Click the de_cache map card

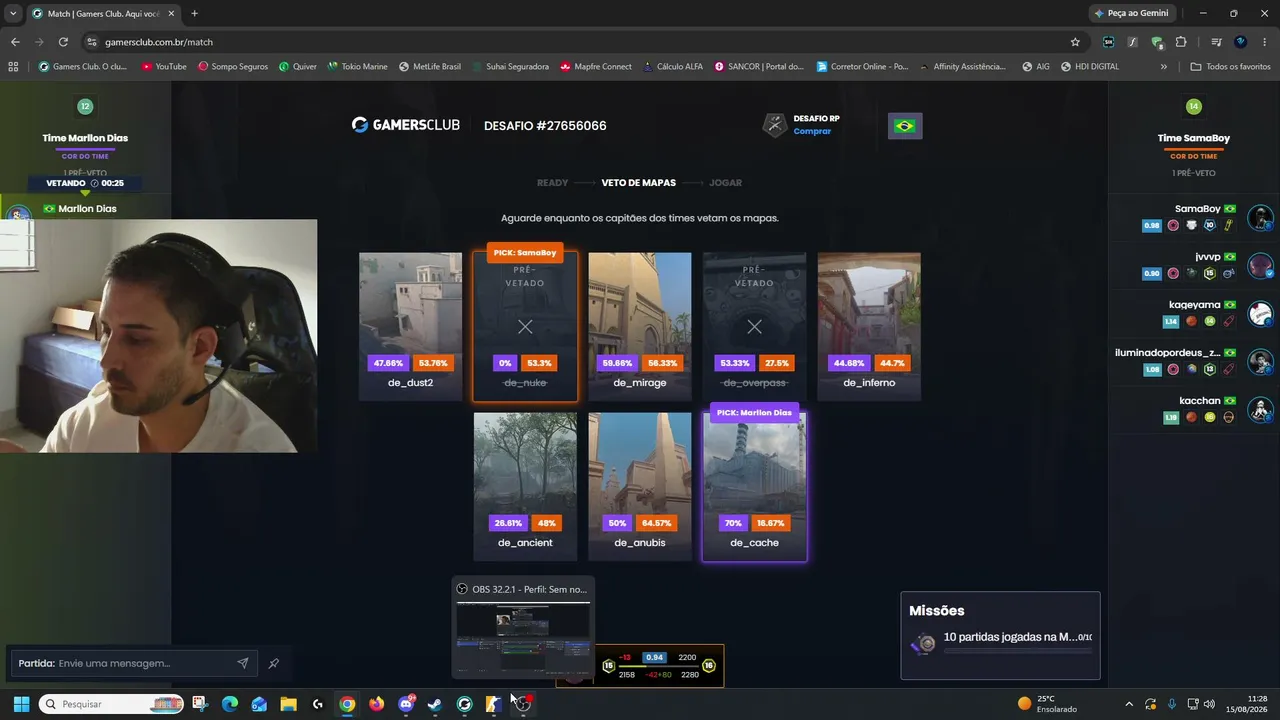(x=754, y=486)
